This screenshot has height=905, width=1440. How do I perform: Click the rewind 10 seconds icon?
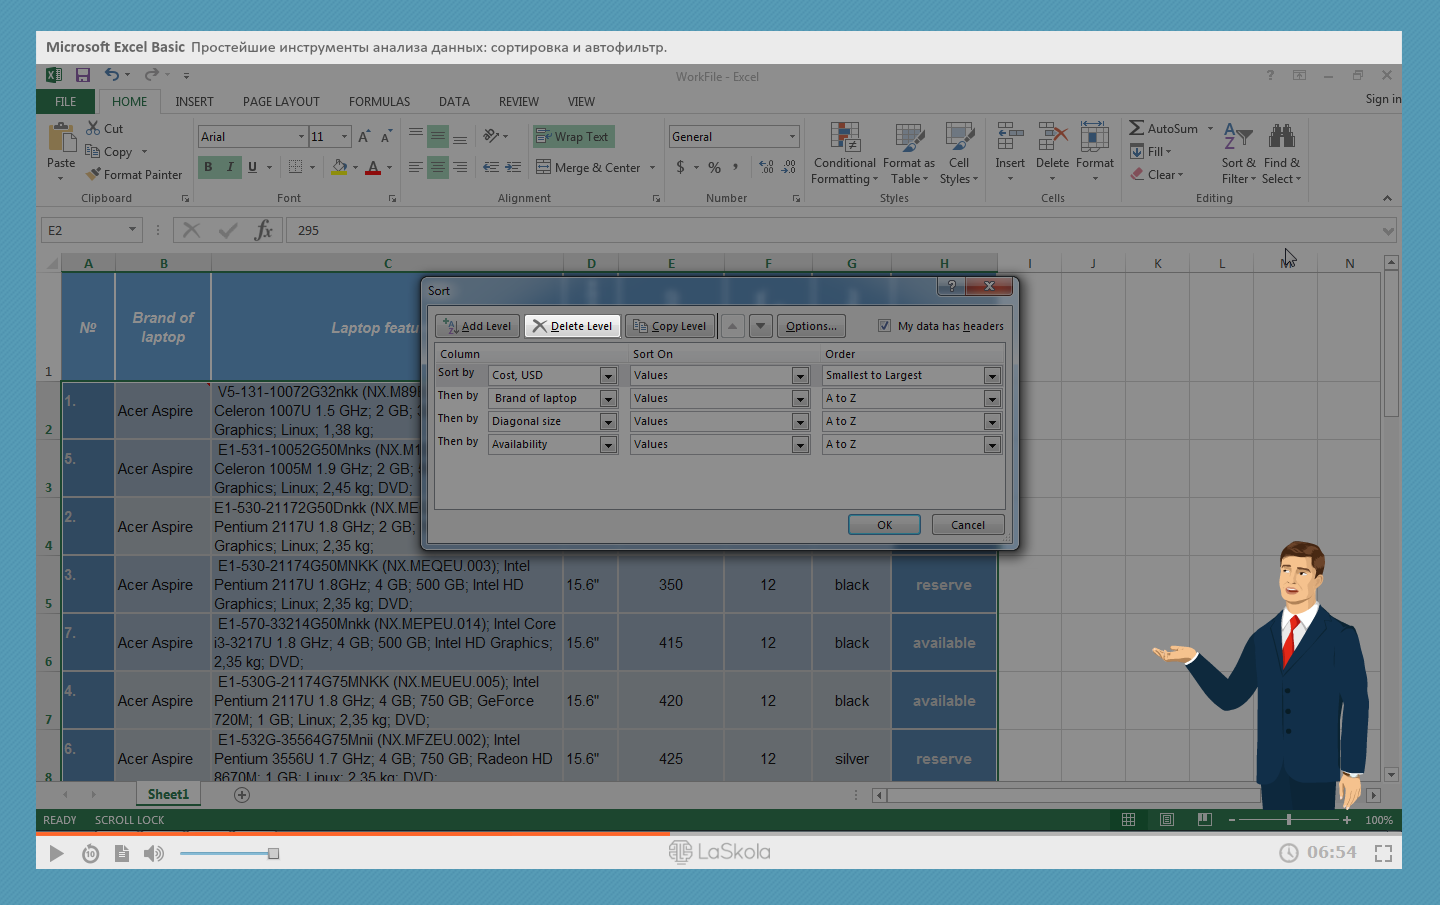(90, 853)
